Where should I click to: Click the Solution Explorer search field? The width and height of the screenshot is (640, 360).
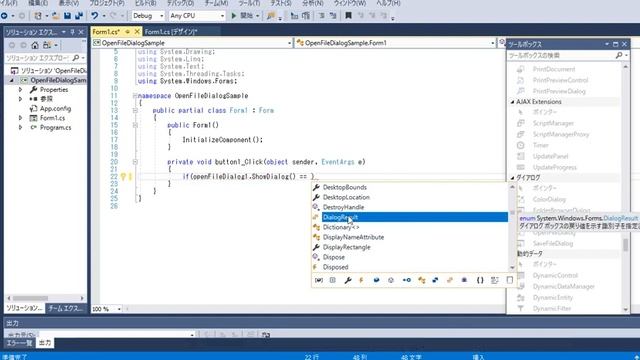coord(39,58)
